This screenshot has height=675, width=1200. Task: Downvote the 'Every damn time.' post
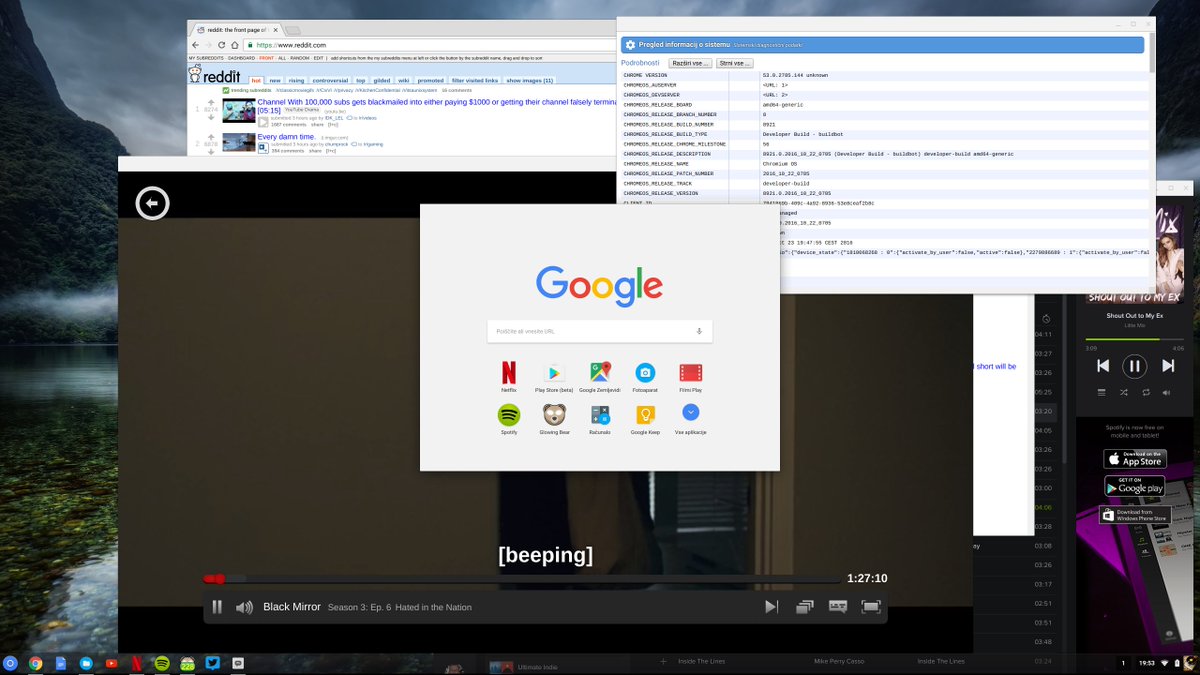[x=211, y=152]
